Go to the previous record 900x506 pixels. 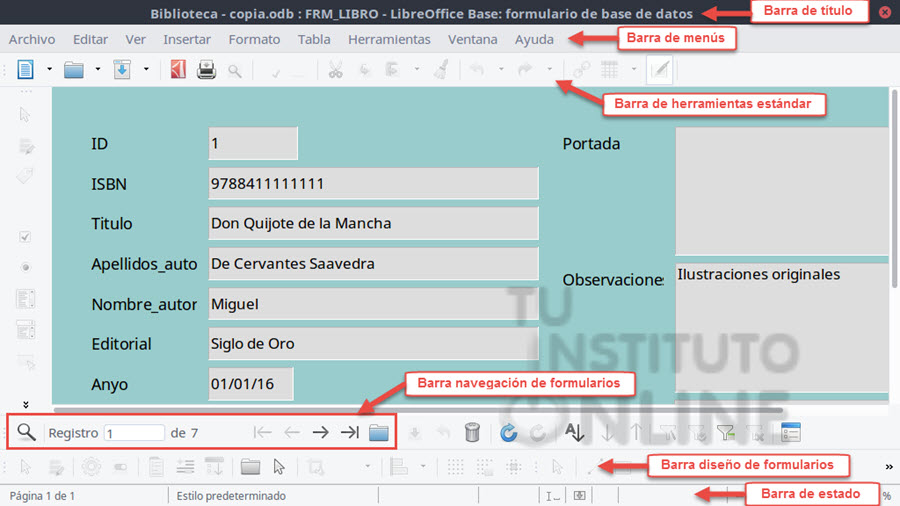[292, 432]
